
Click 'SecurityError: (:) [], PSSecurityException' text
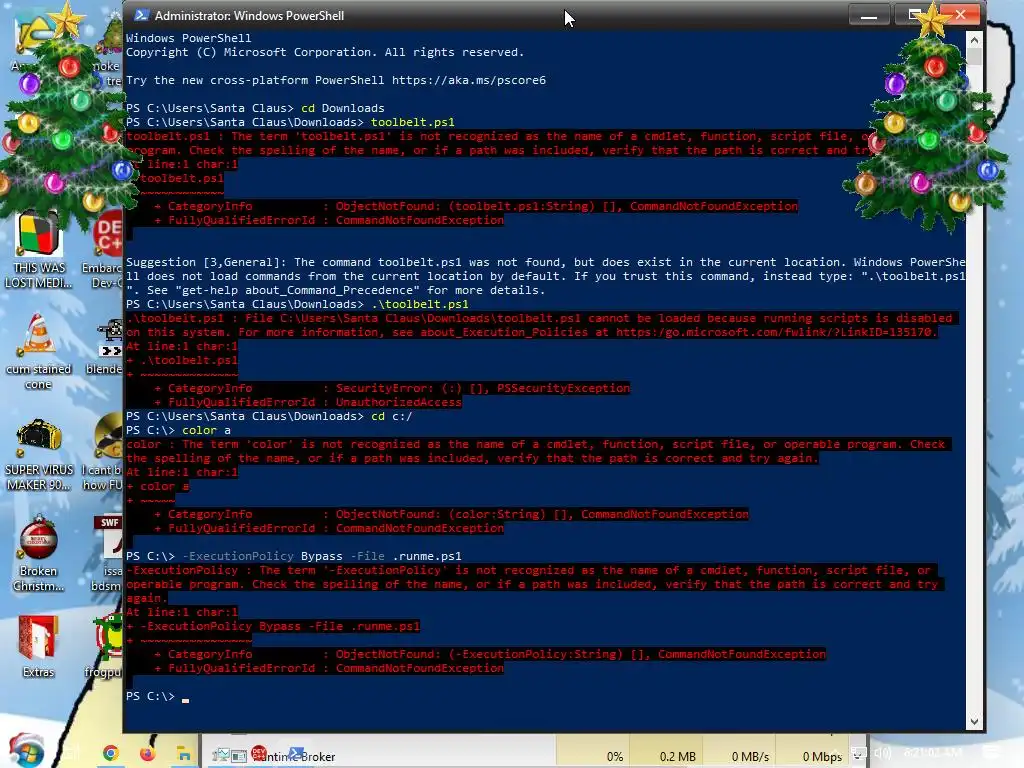click(x=483, y=388)
